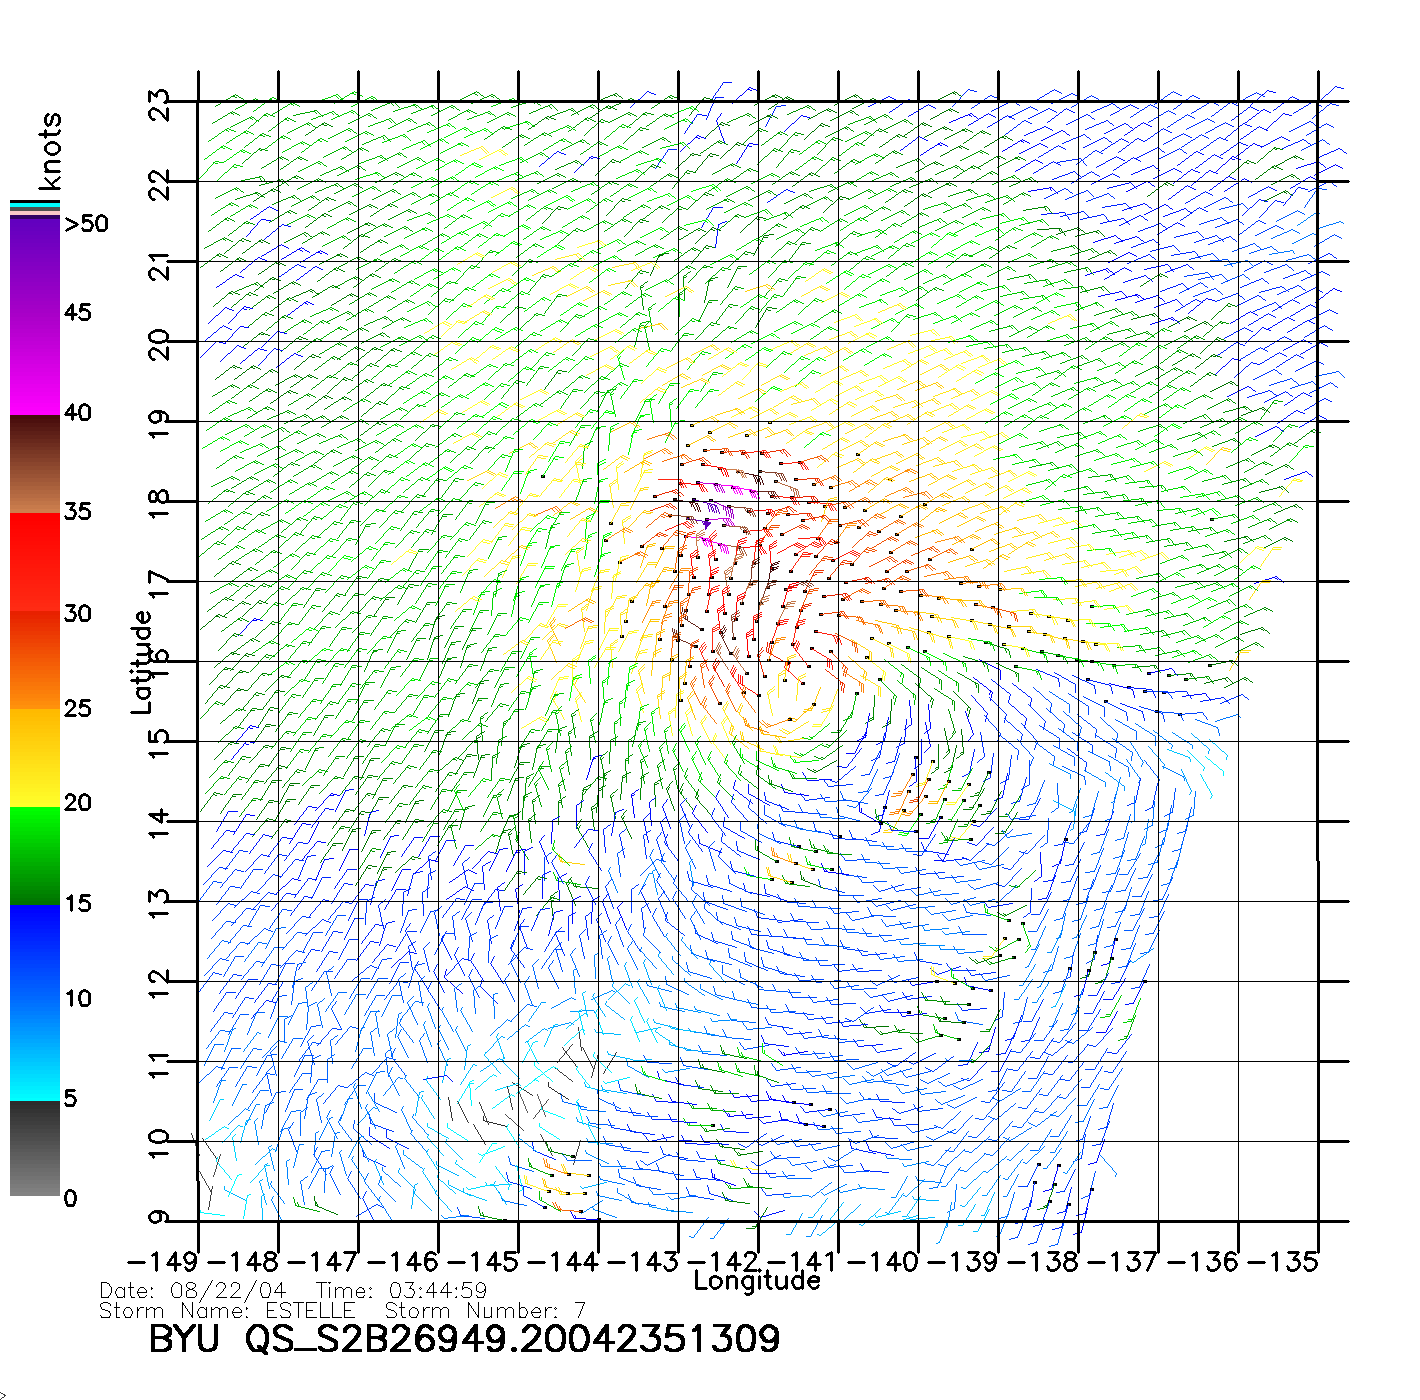This screenshot has height=1400, width=1420.
Task: Click the Storm Name ESTELLE label
Action: tap(227, 1310)
